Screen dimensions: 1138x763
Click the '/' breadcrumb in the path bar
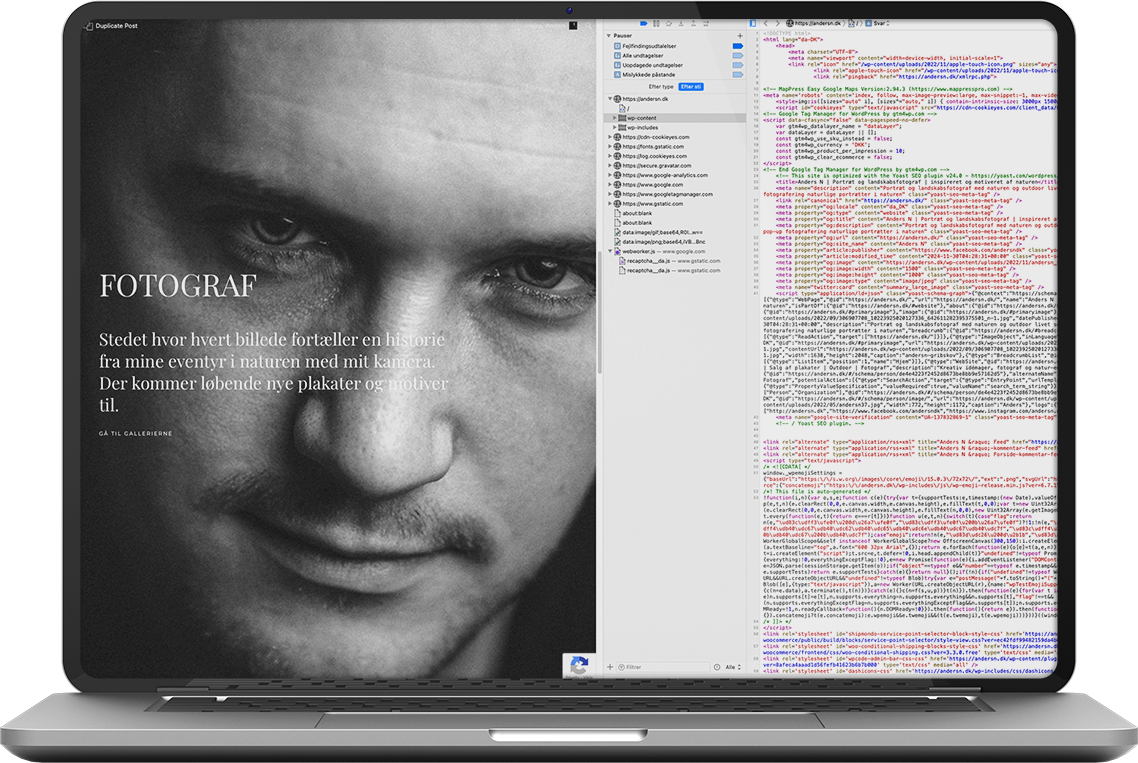tap(854, 23)
